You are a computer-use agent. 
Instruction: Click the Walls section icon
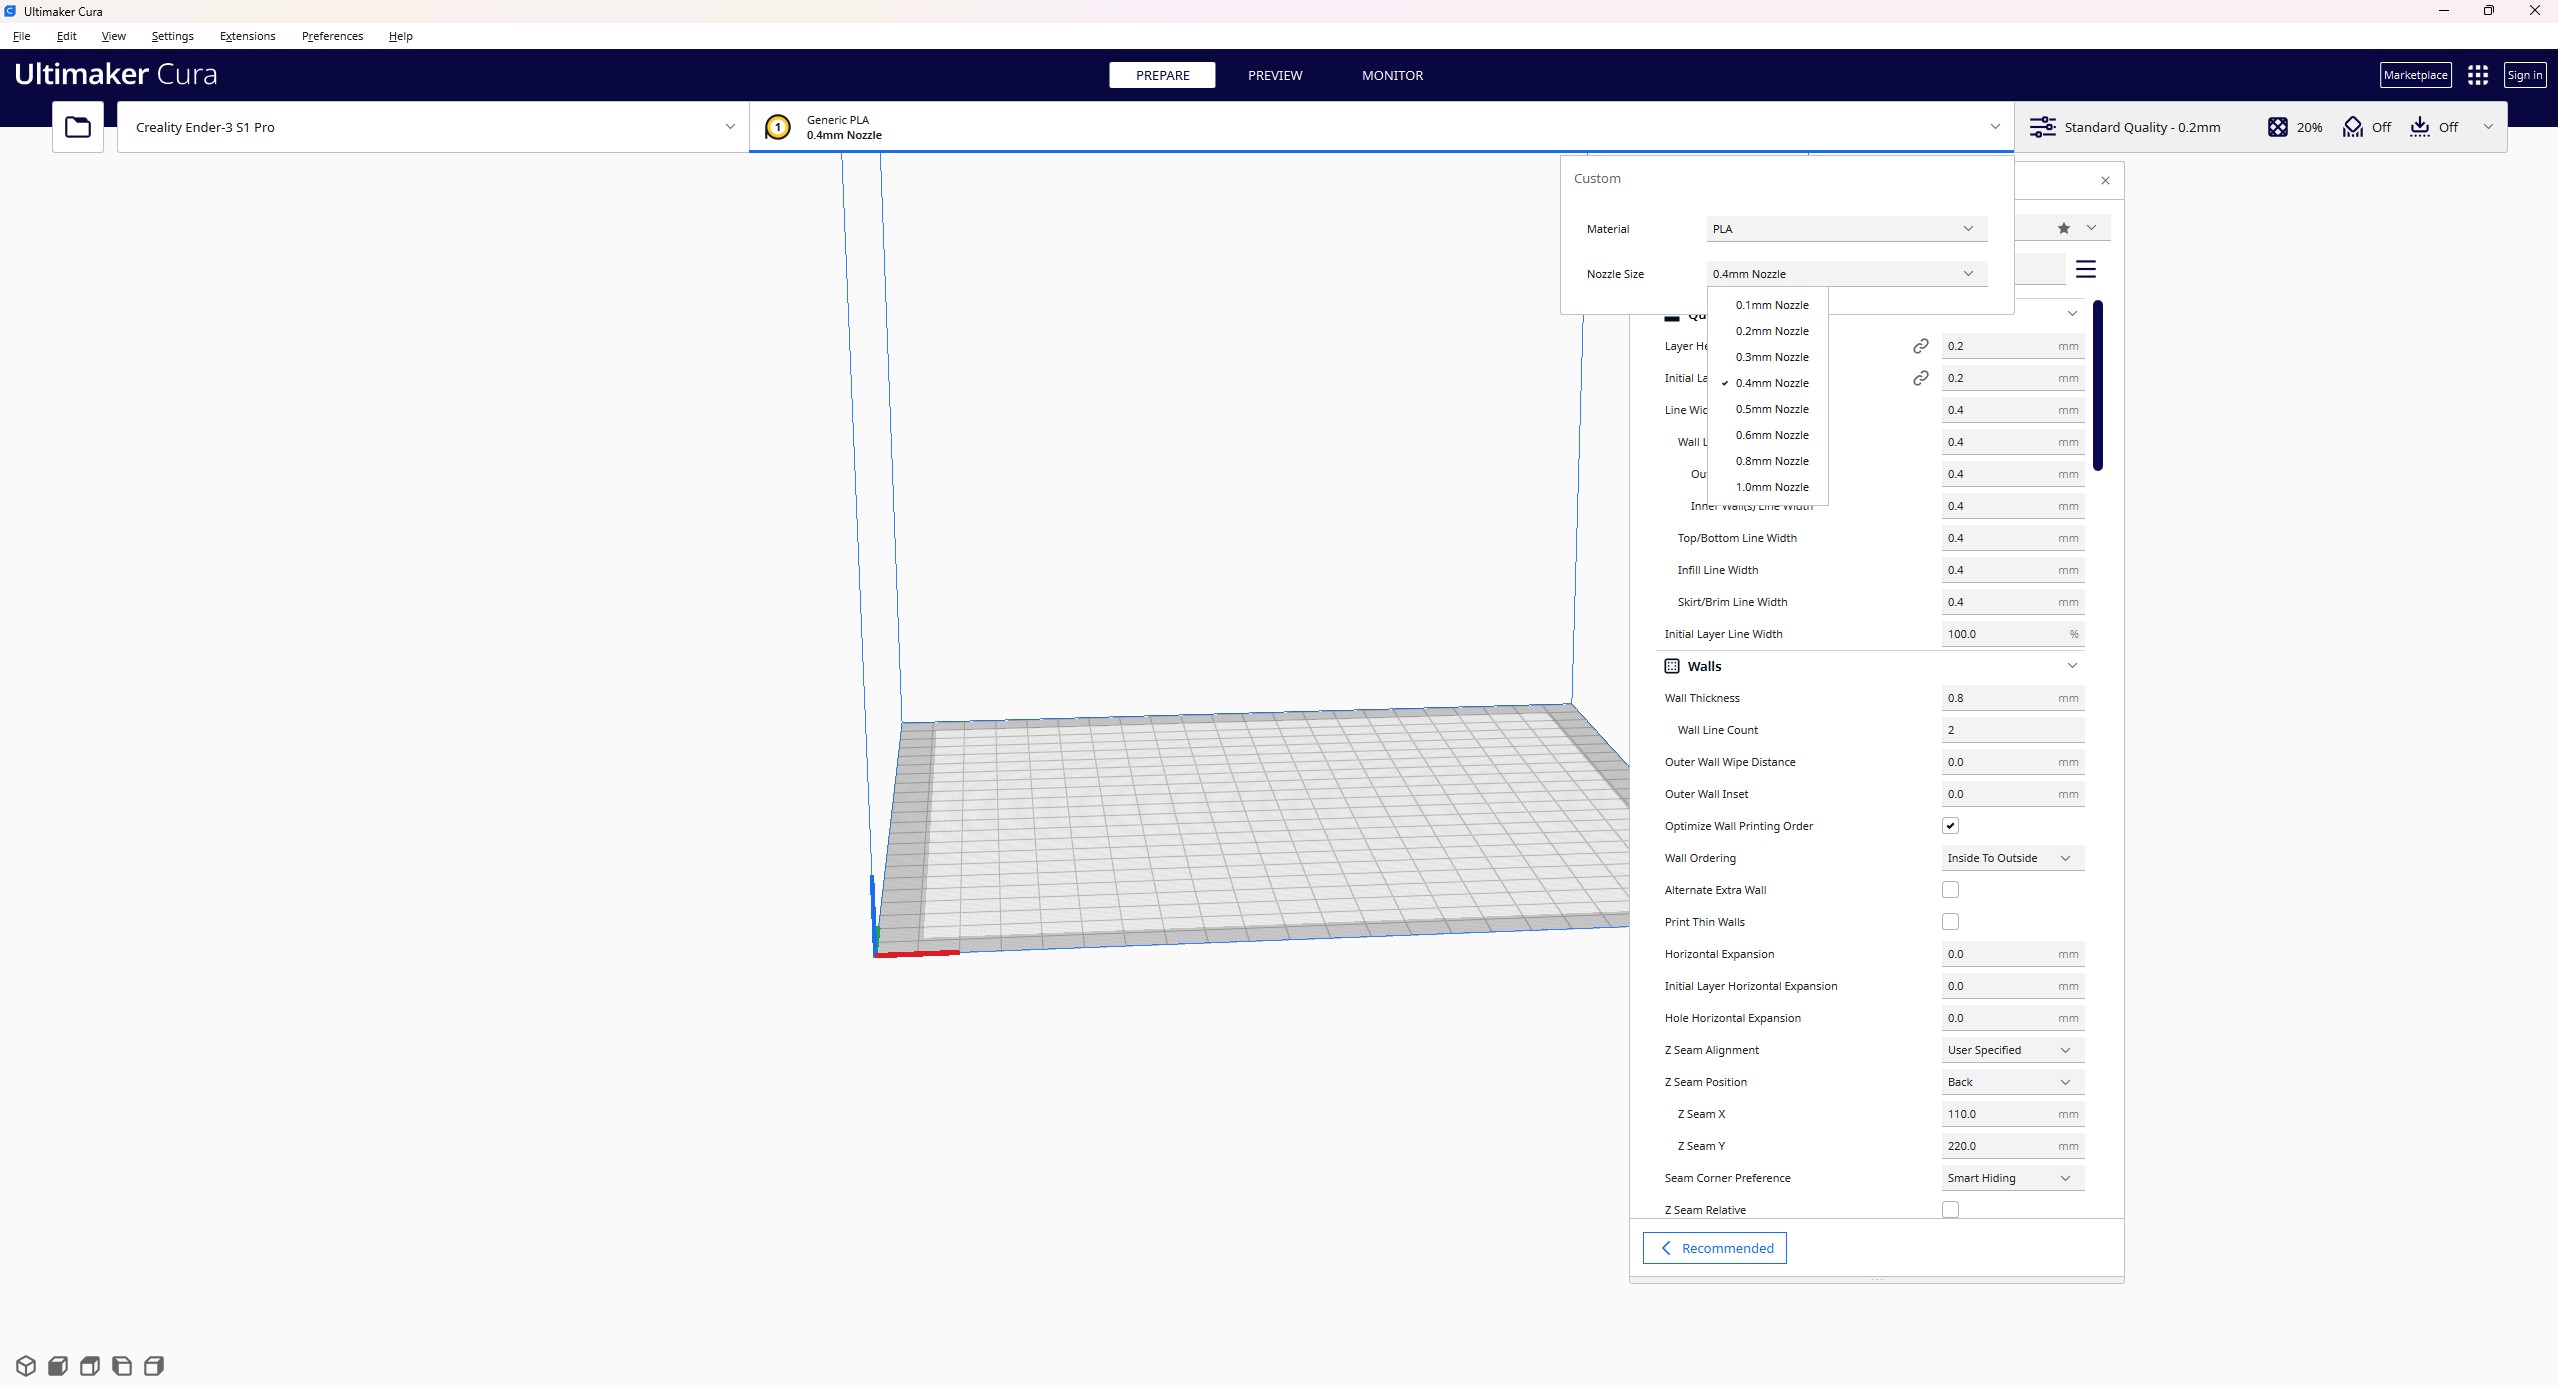[1671, 666]
